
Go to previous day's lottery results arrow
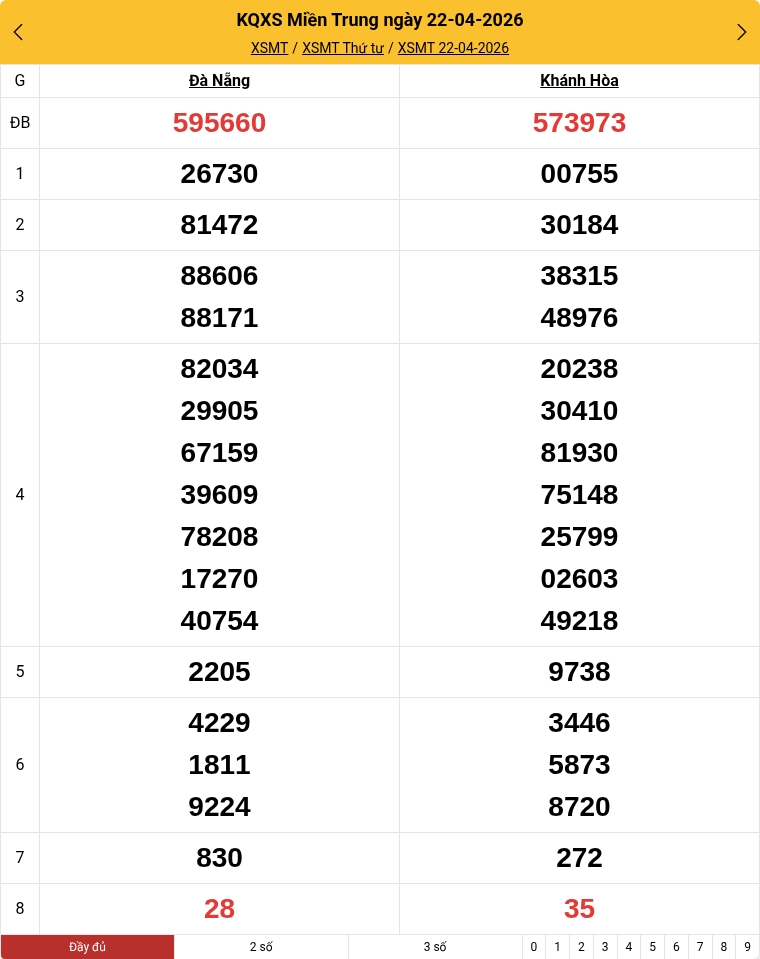coord(18,32)
